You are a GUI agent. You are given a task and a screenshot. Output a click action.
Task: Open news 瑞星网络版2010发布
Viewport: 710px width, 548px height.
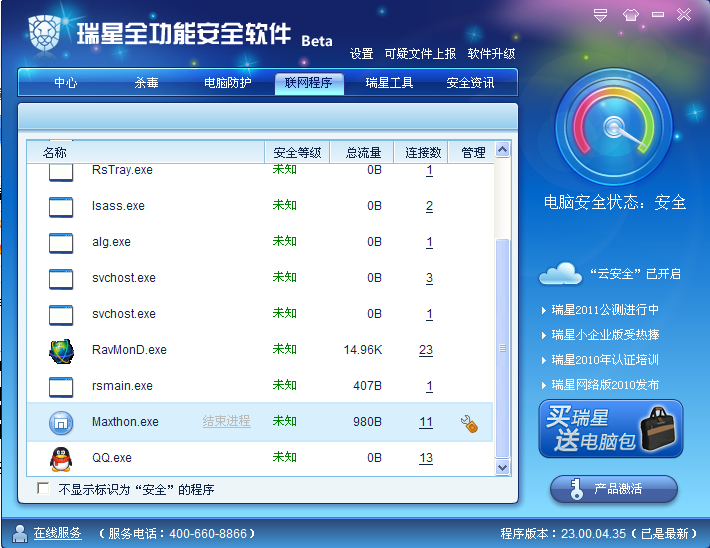tap(604, 385)
